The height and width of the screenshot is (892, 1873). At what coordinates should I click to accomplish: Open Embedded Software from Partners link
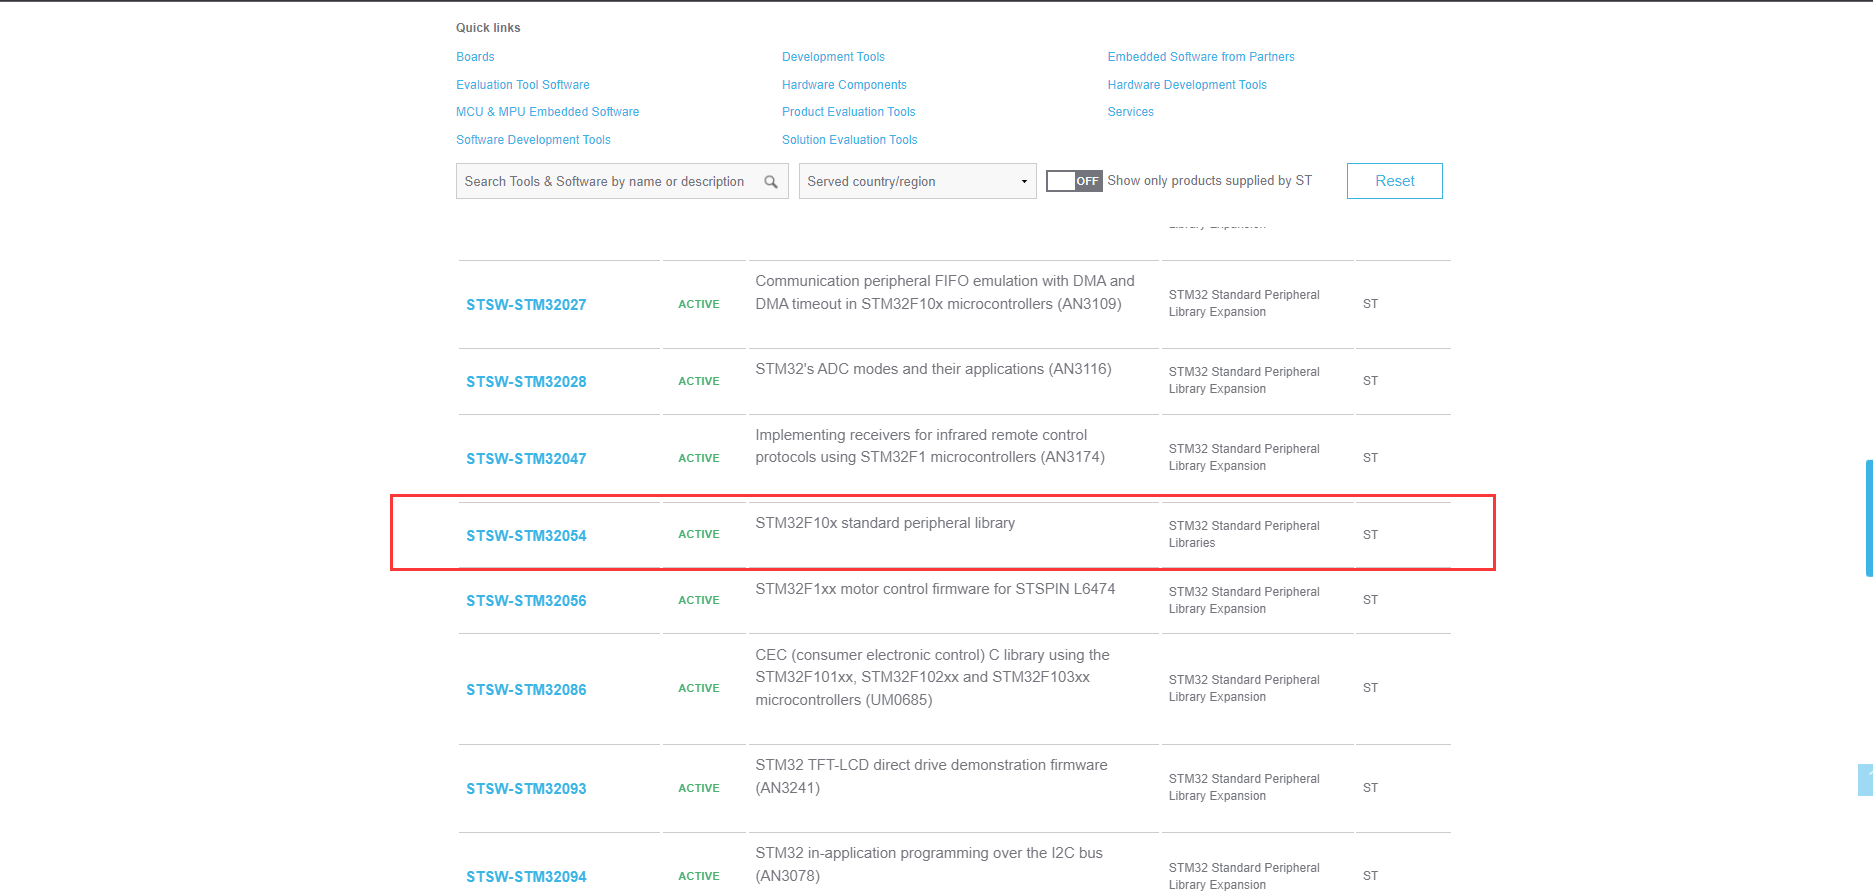(1201, 57)
